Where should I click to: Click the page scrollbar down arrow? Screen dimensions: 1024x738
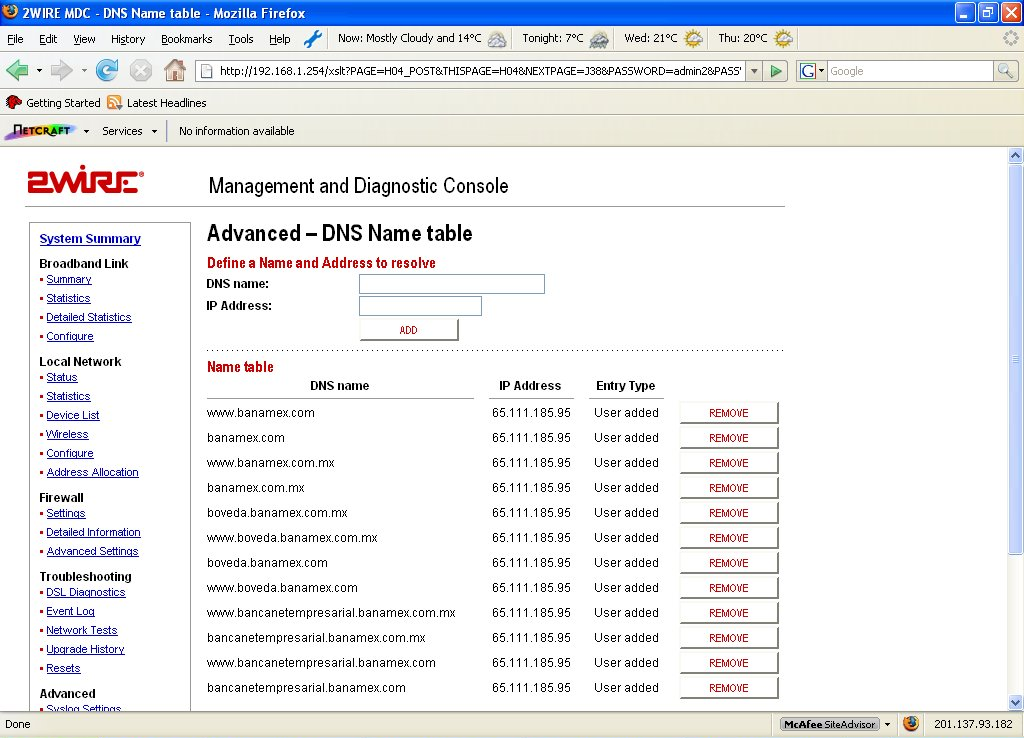pos(1015,703)
